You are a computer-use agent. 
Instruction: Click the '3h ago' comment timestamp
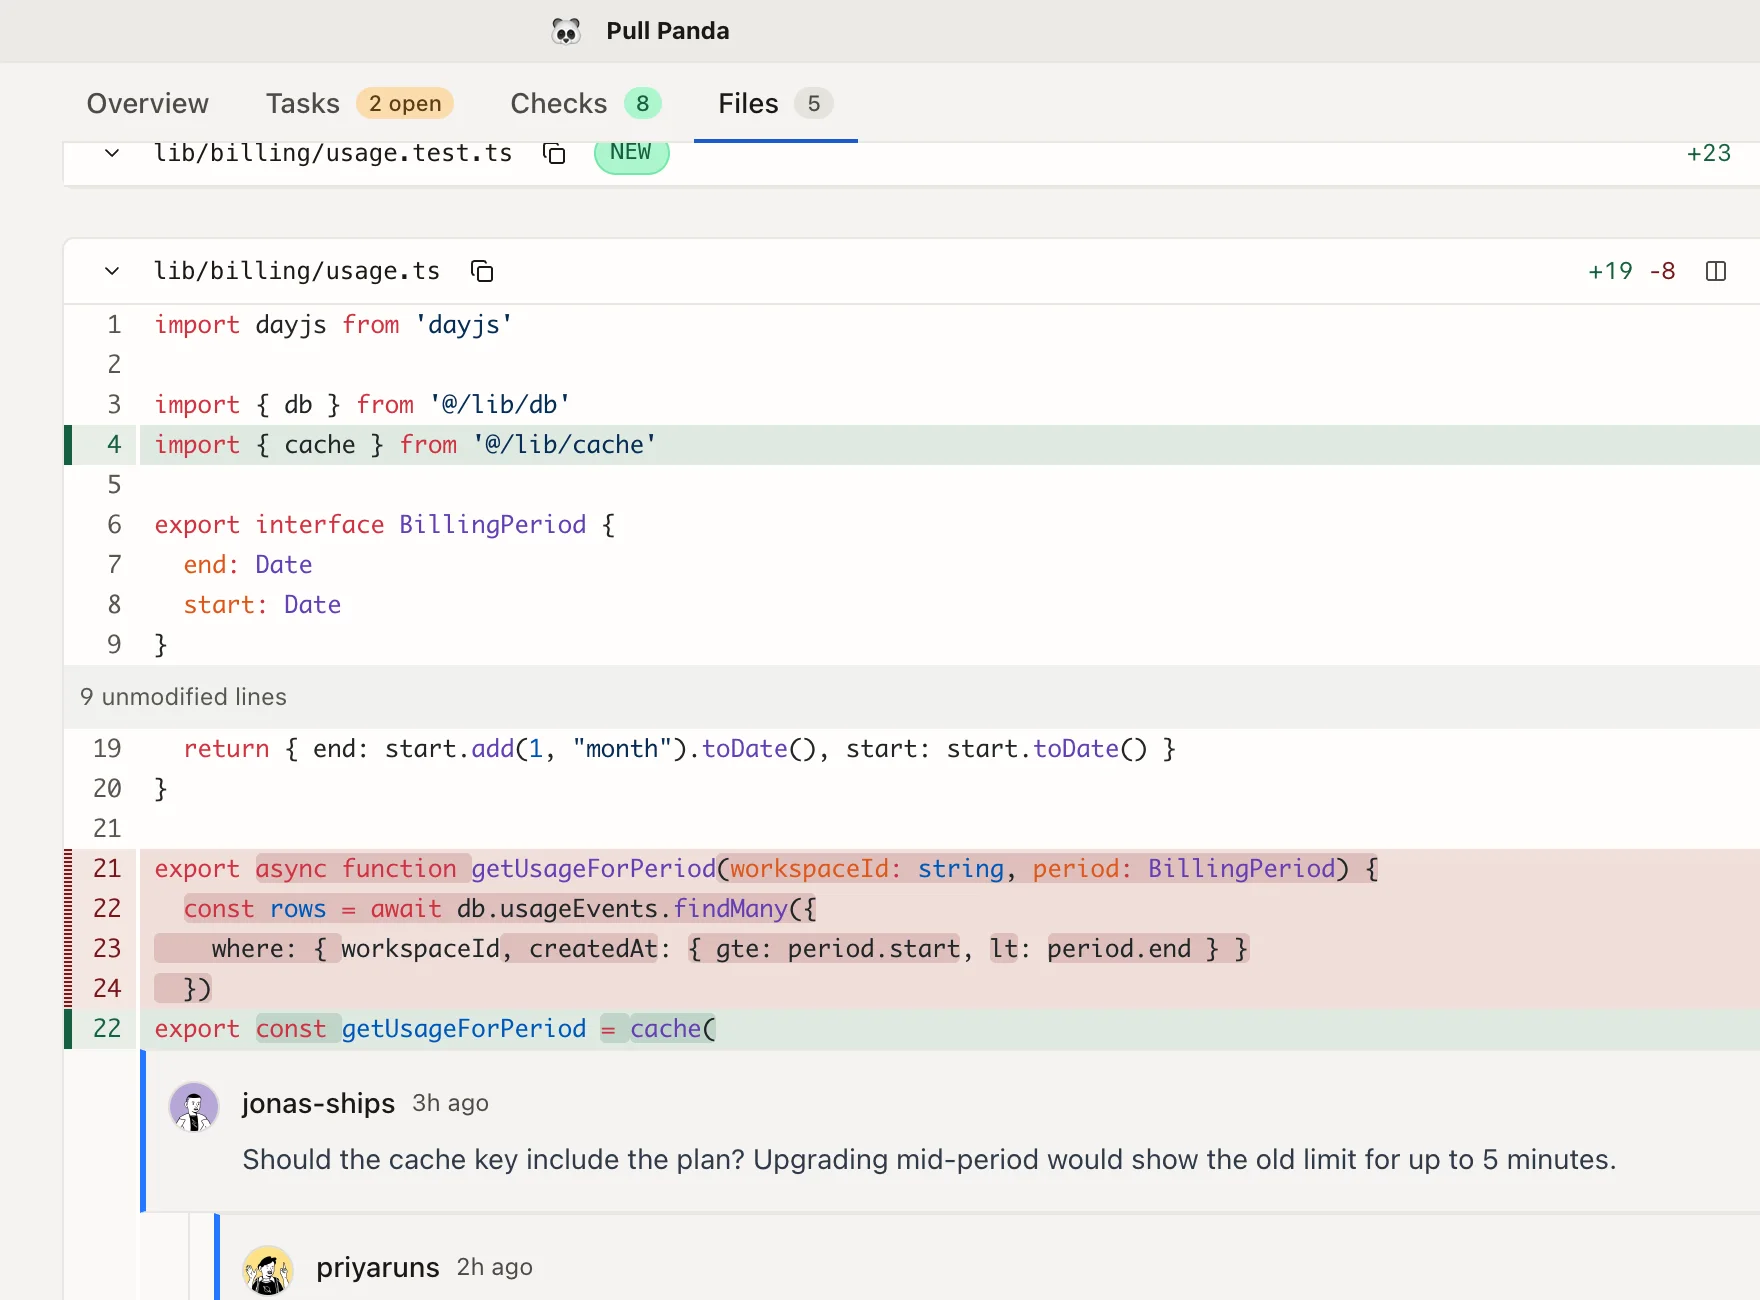tap(450, 1103)
